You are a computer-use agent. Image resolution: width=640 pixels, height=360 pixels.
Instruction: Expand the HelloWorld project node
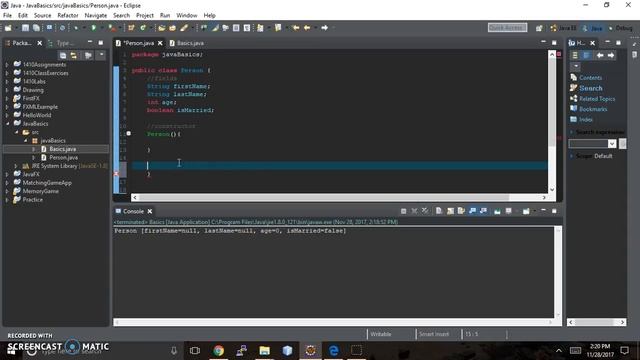[x=7, y=115]
